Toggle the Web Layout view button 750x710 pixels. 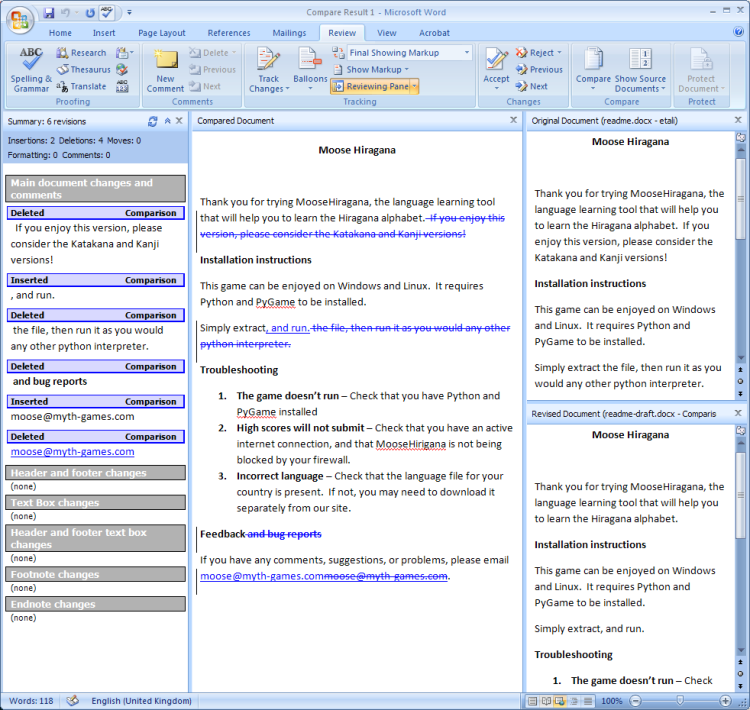(560, 701)
